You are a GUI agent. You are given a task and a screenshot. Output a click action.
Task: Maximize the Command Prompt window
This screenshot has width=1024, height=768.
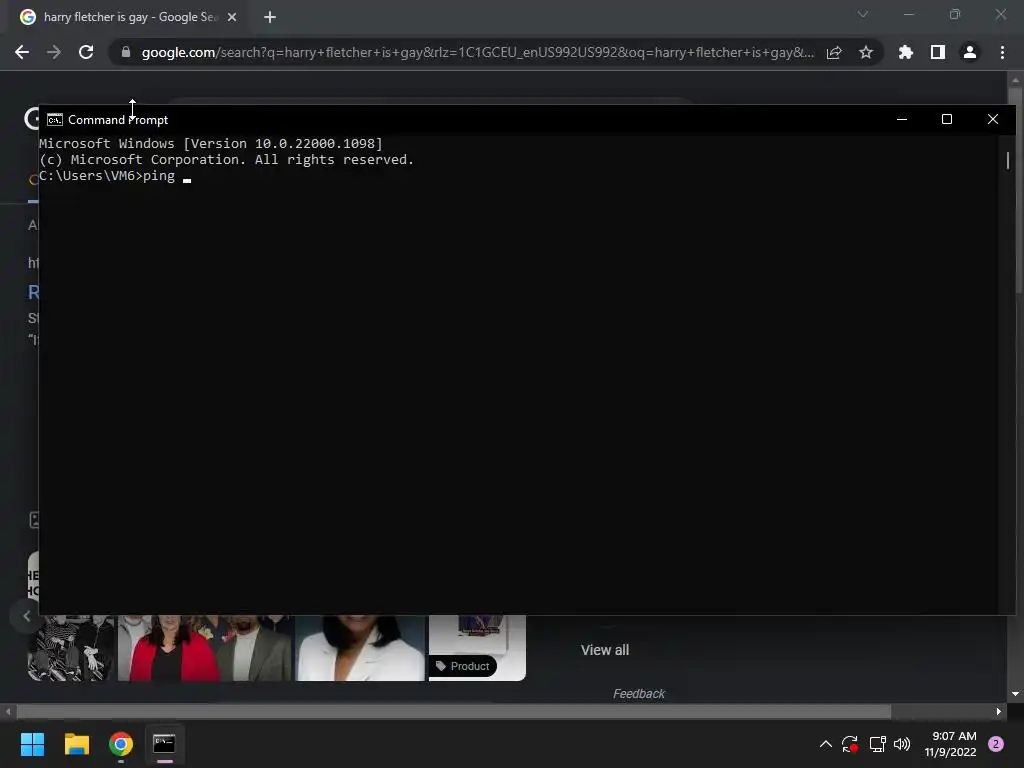pos(947,119)
